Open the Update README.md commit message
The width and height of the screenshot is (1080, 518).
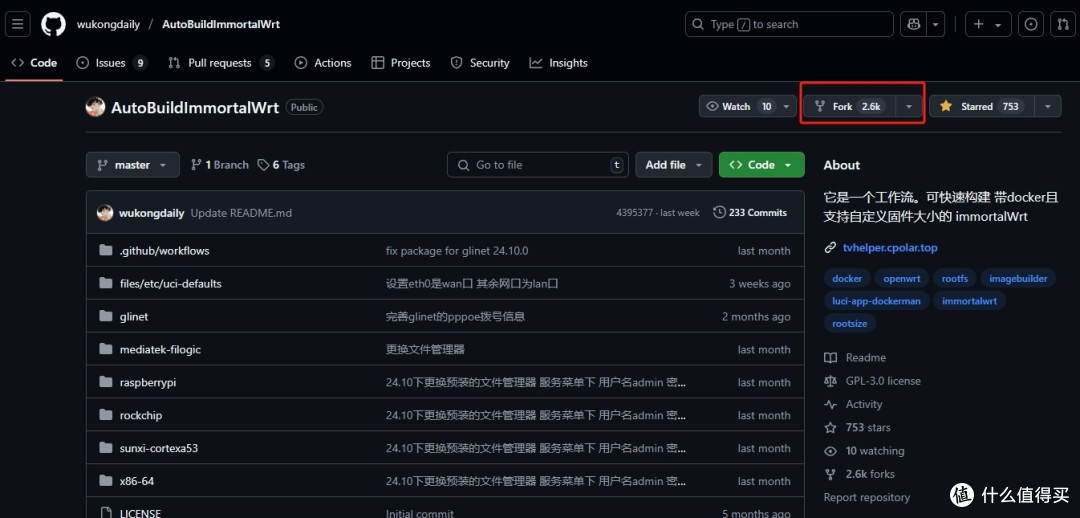coord(241,213)
